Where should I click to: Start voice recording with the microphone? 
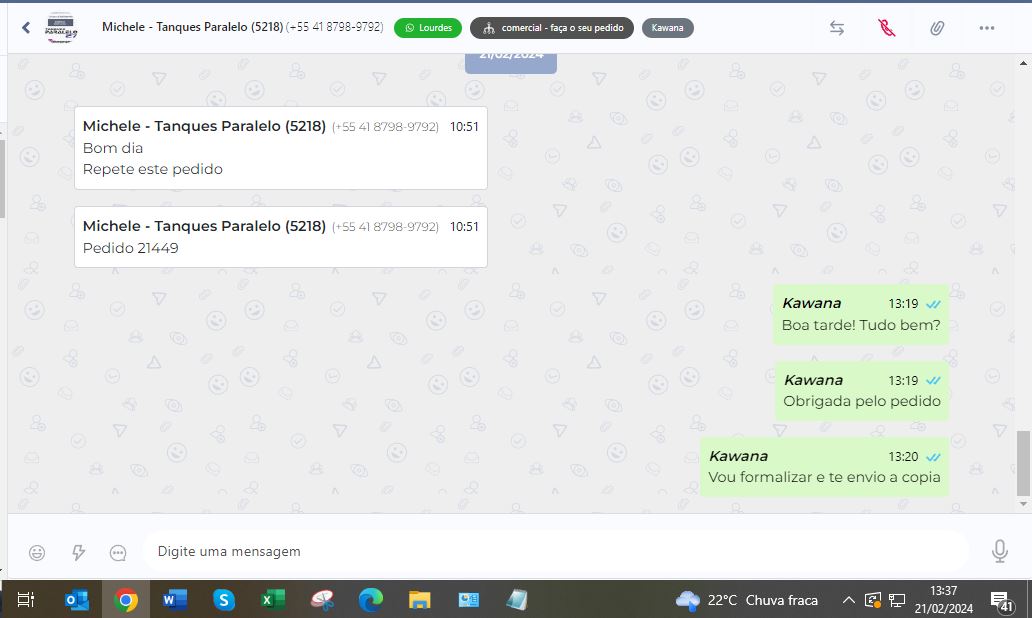point(999,551)
